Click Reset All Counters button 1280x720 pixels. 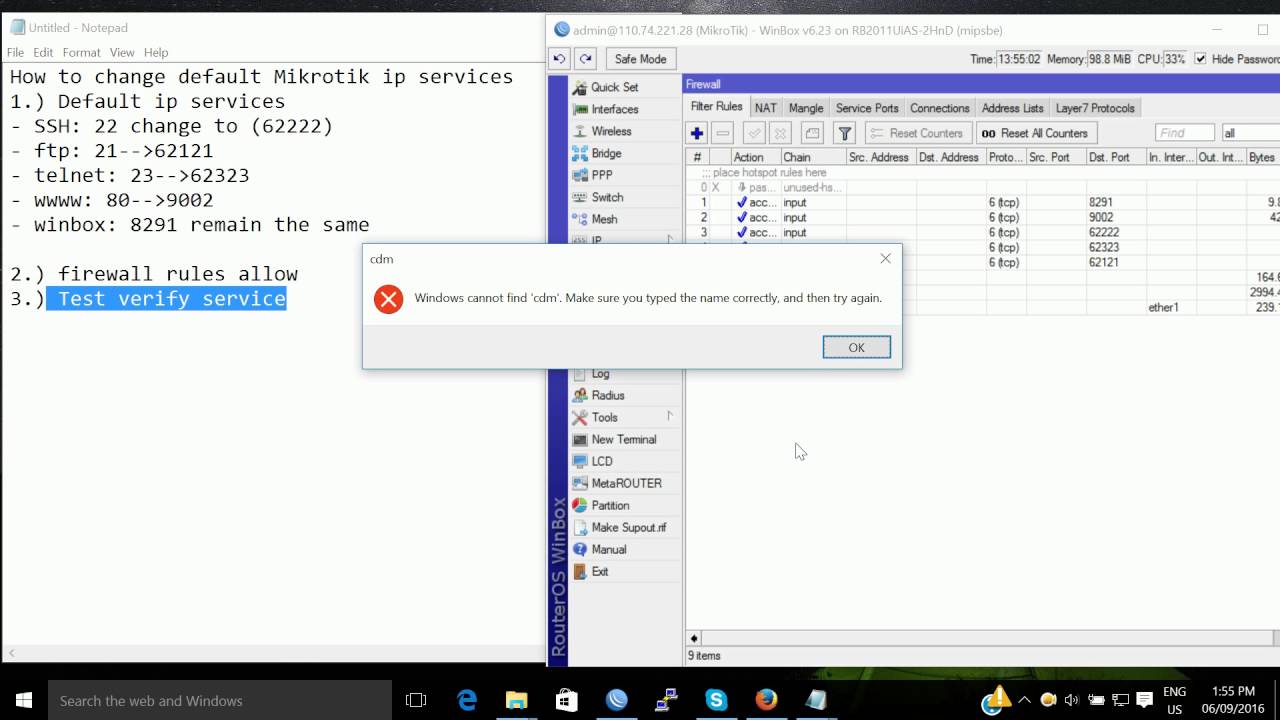[x=1035, y=133]
